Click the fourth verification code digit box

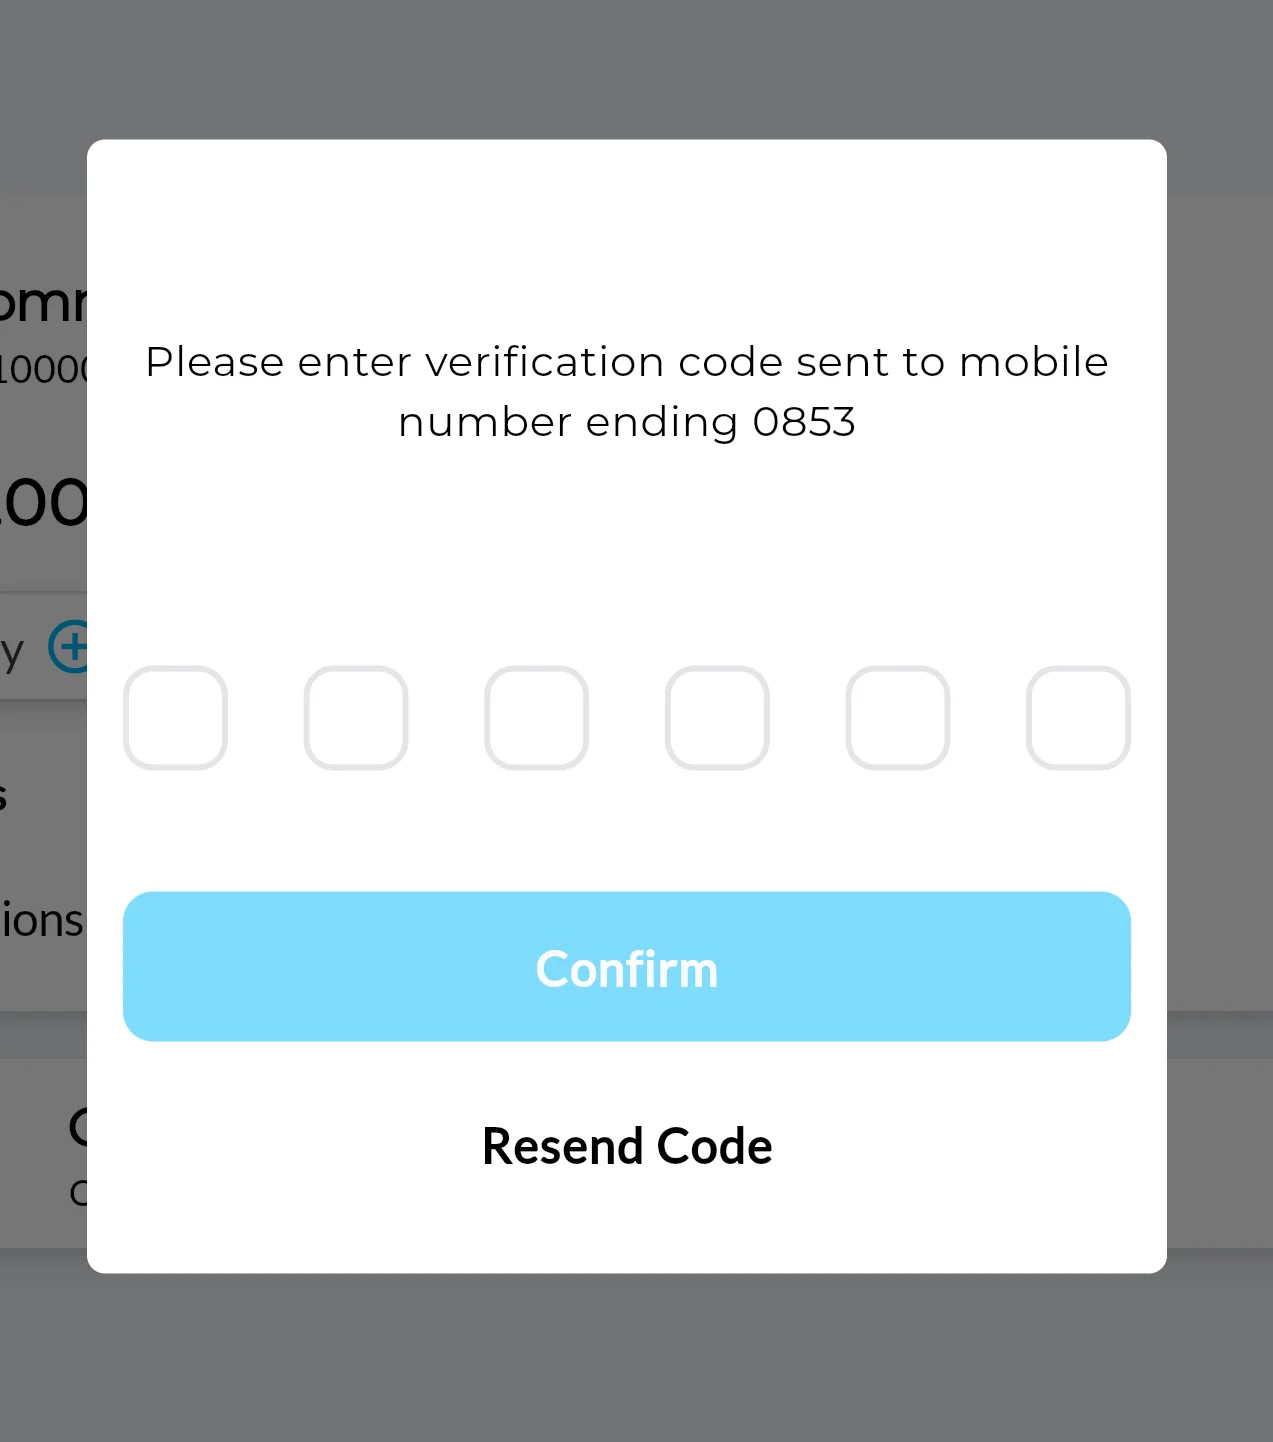(x=717, y=718)
